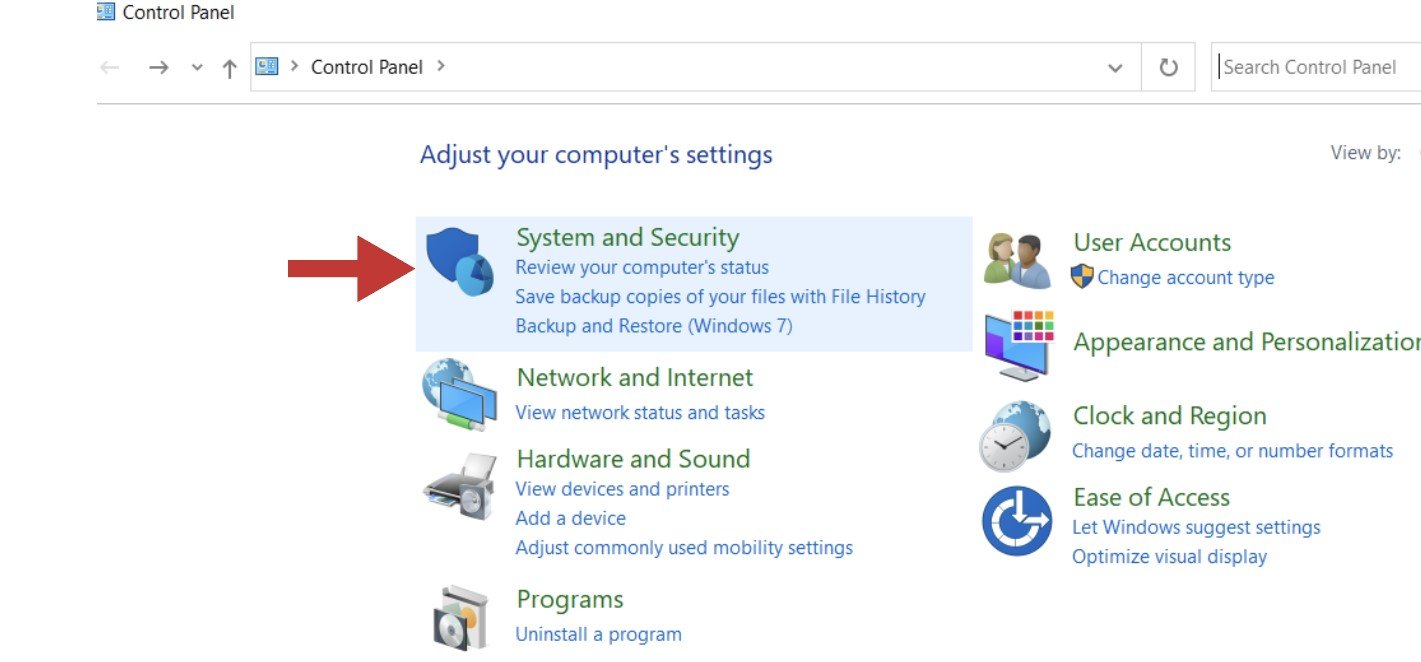
Task: Click the User Accounts people icon
Action: coord(1017,261)
